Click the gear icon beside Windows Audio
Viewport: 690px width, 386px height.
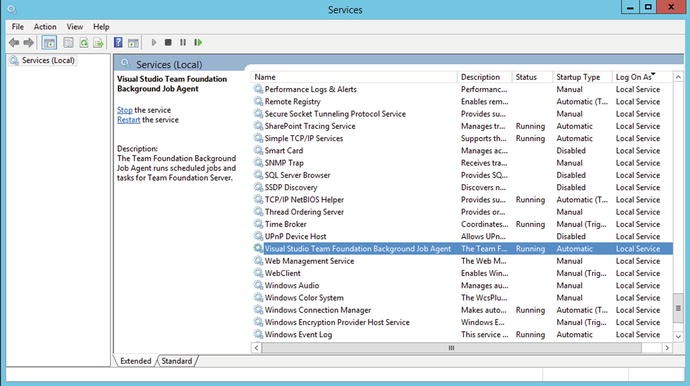click(x=258, y=286)
